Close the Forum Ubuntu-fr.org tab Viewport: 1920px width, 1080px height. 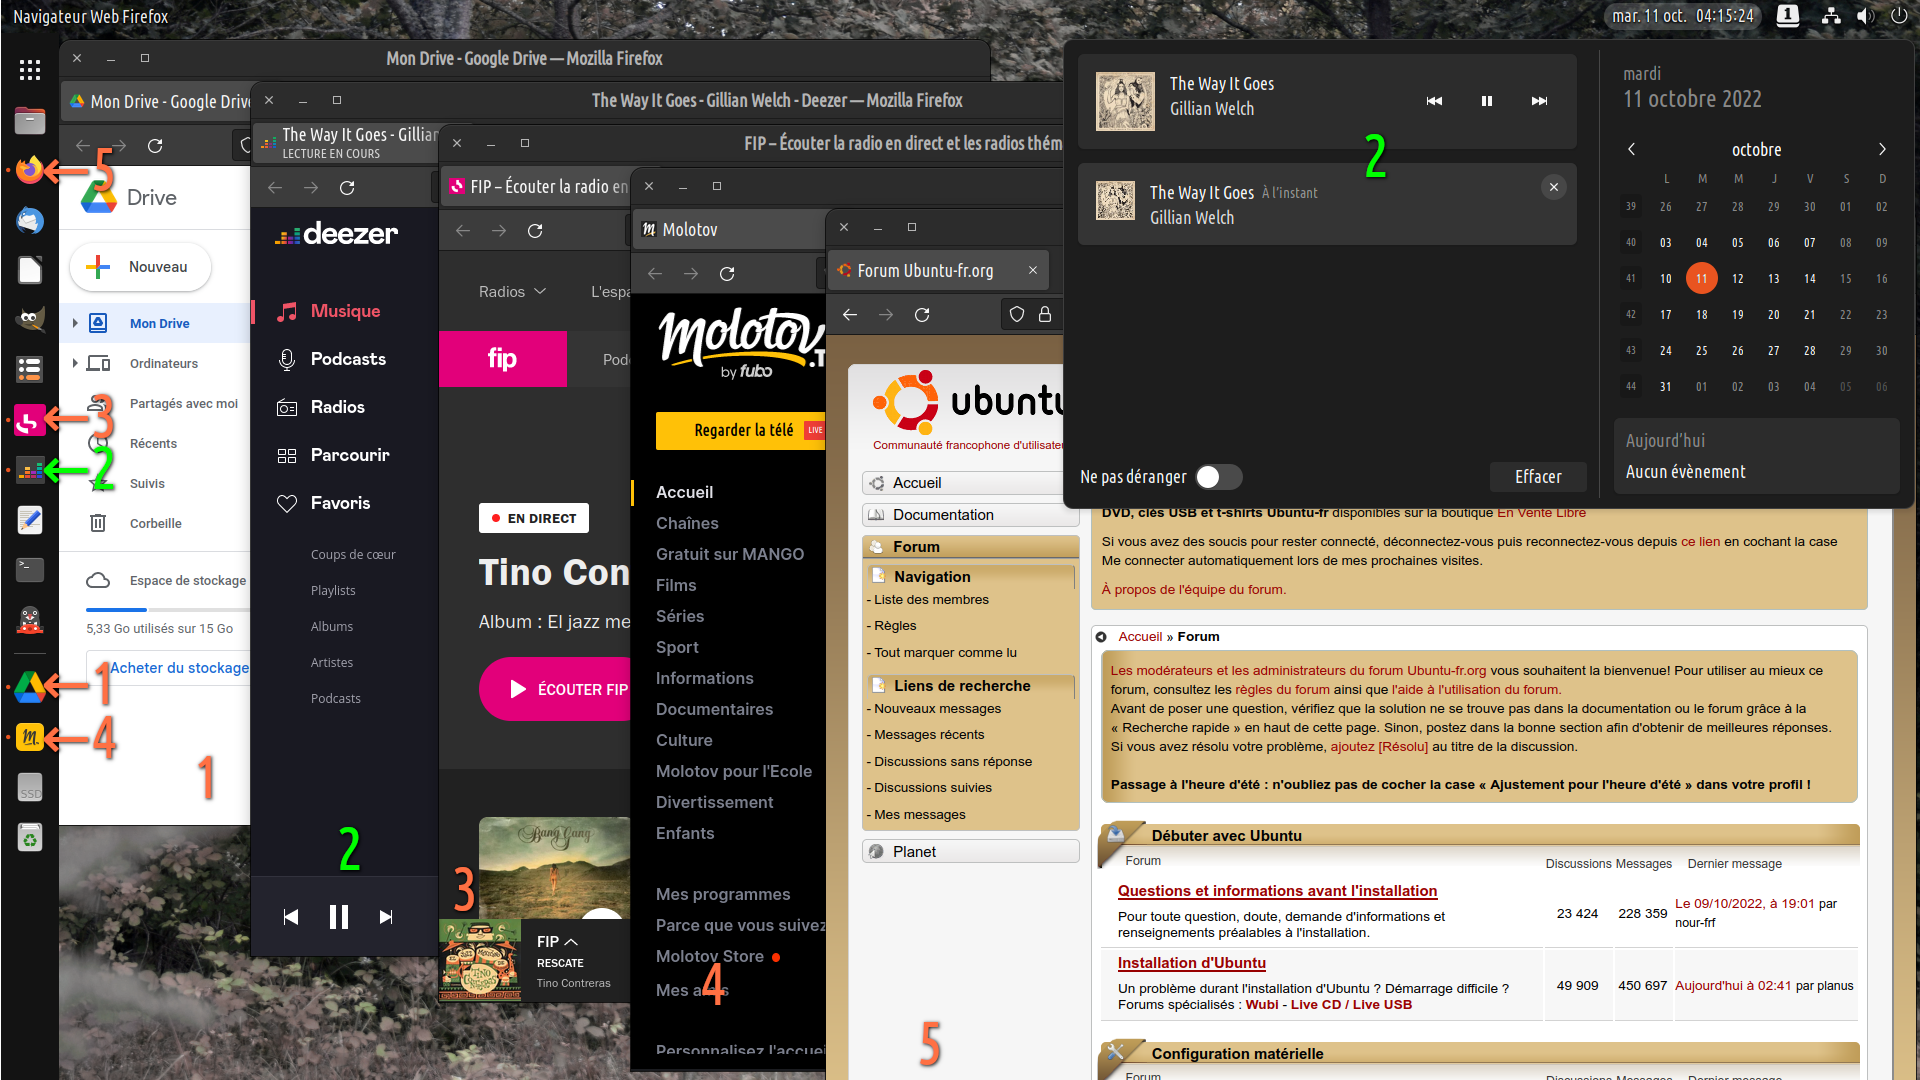[1033, 270]
